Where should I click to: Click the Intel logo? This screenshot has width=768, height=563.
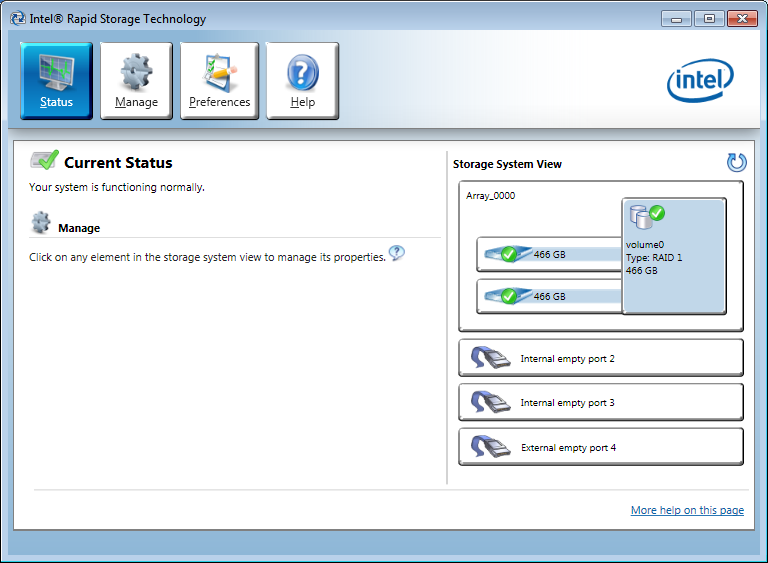pyautogui.click(x=700, y=80)
